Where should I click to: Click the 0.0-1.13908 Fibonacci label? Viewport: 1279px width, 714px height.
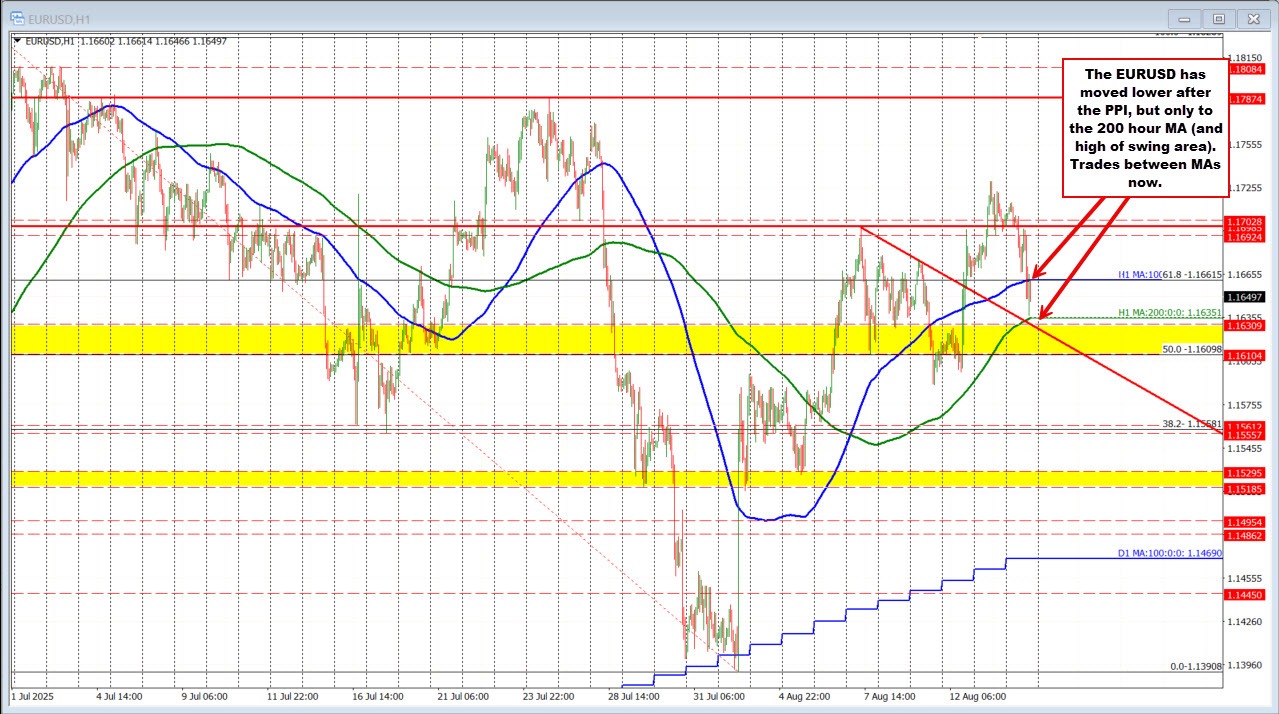[1196, 666]
